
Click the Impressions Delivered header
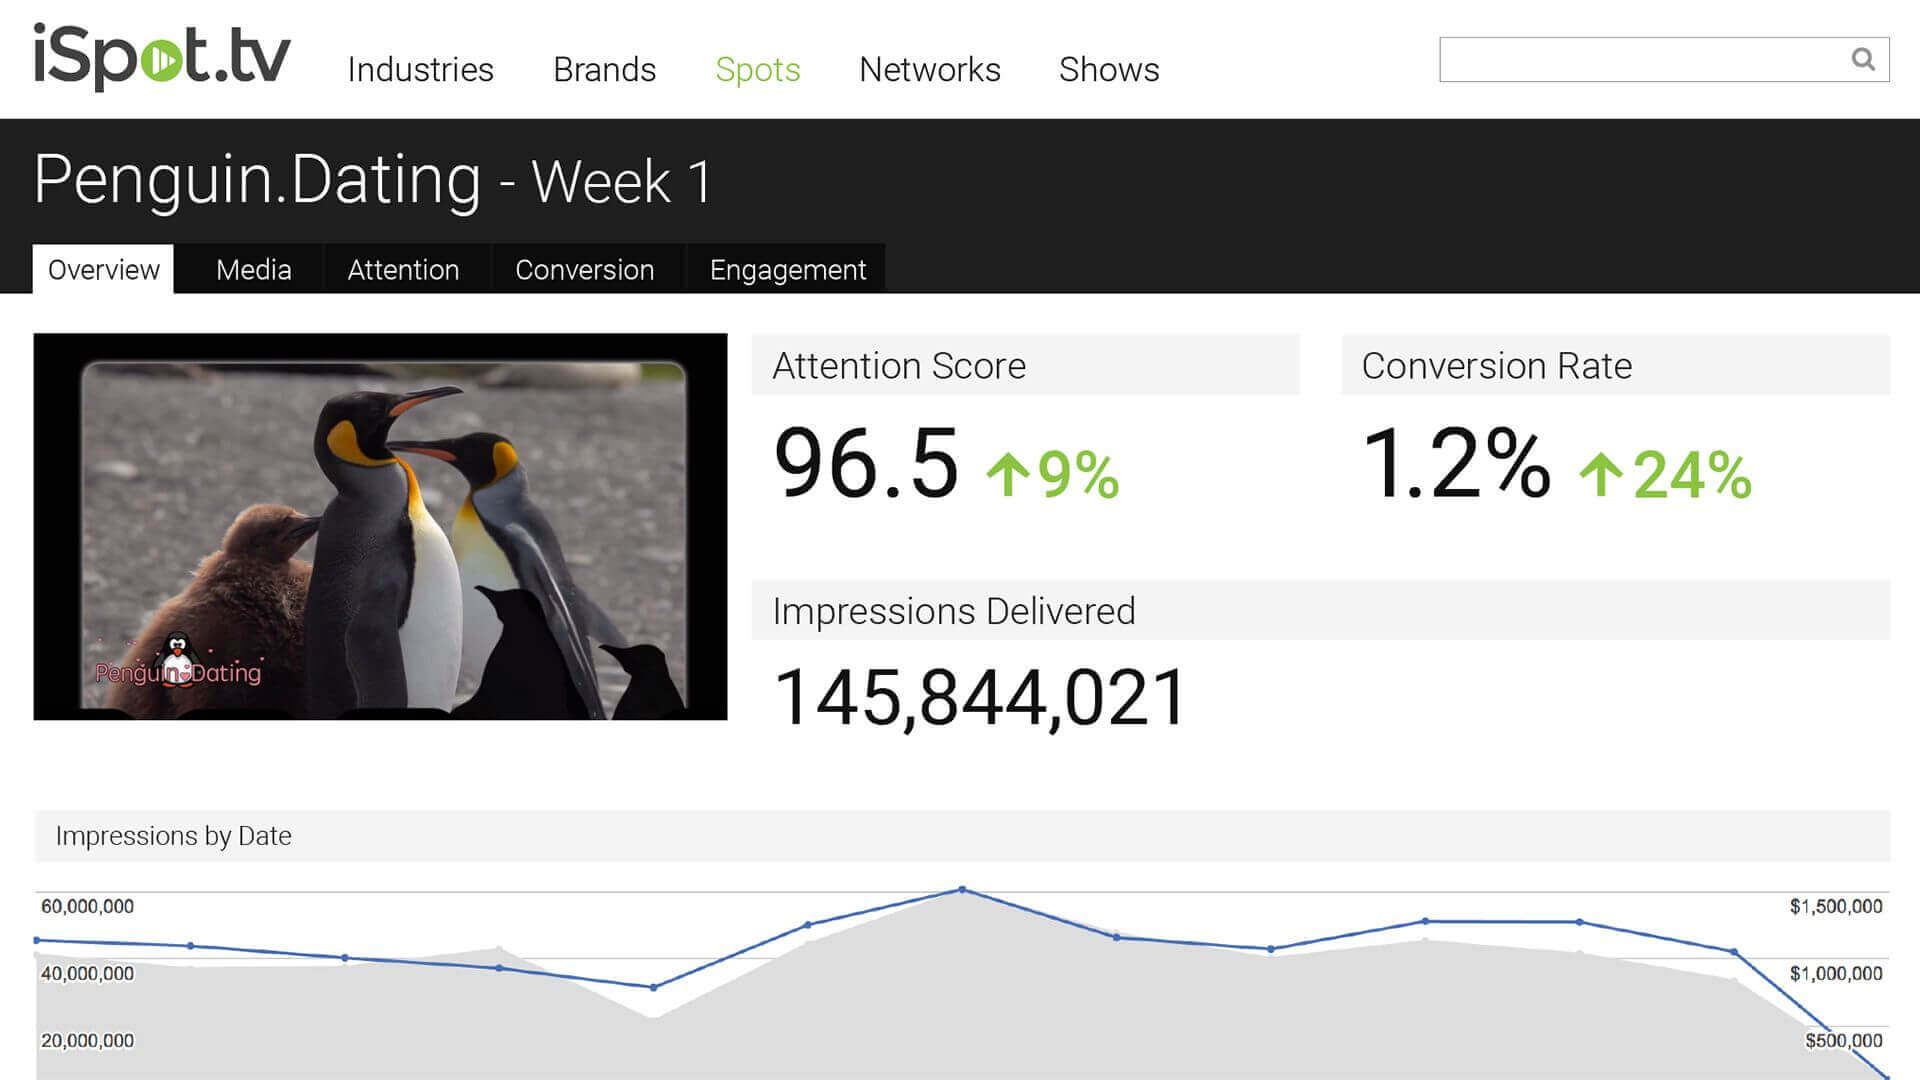(1320, 610)
